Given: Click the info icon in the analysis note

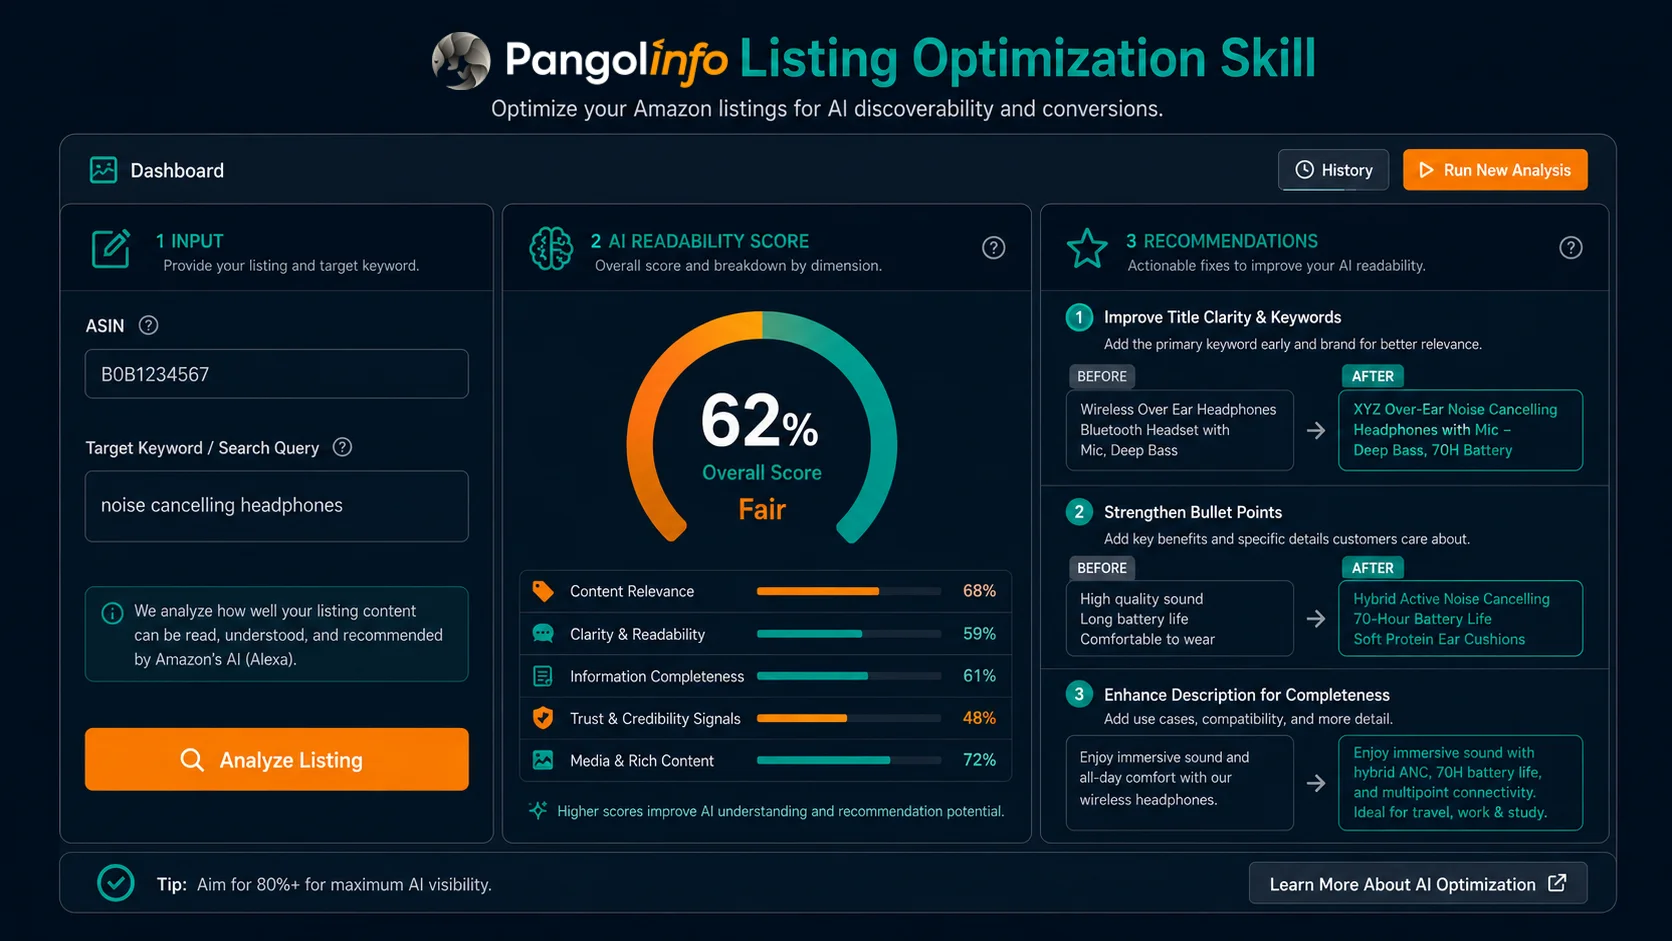Looking at the screenshot, I should coord(112,613).
